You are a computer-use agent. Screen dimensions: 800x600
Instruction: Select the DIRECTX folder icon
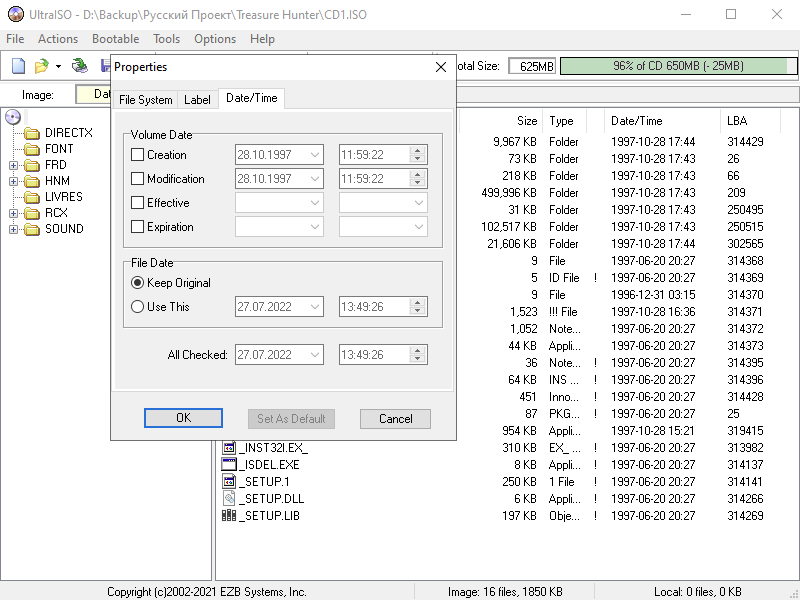[31, 133]
